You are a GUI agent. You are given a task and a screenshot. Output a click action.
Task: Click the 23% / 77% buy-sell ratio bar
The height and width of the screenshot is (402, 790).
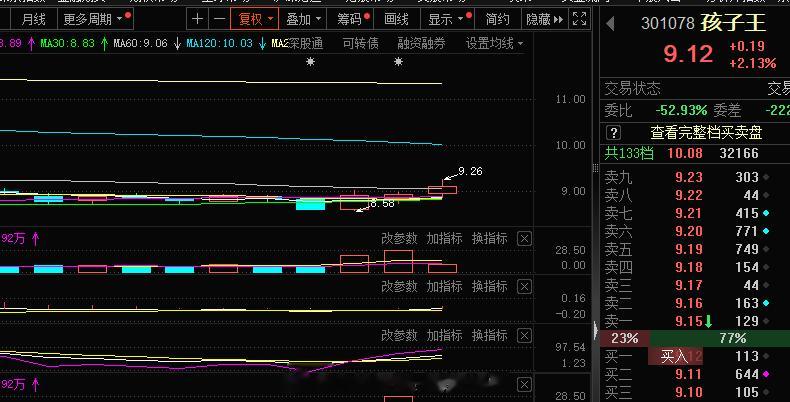coord(695,339)
